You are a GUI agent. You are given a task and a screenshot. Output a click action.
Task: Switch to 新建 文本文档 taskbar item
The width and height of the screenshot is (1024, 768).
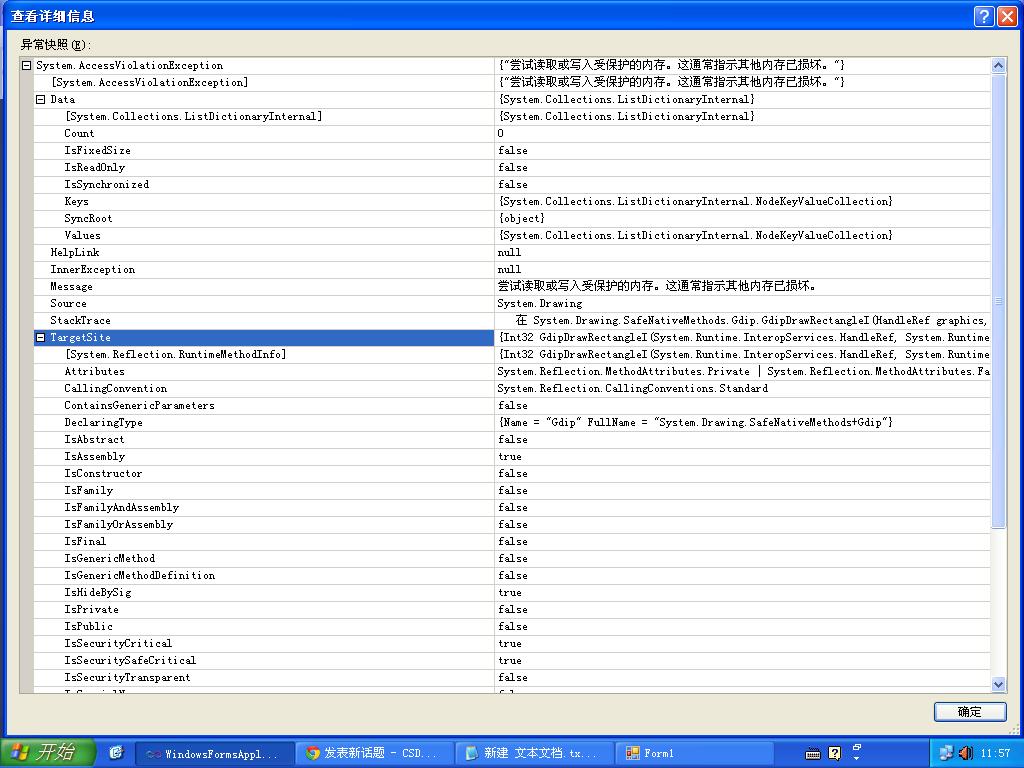coord(535,754)
